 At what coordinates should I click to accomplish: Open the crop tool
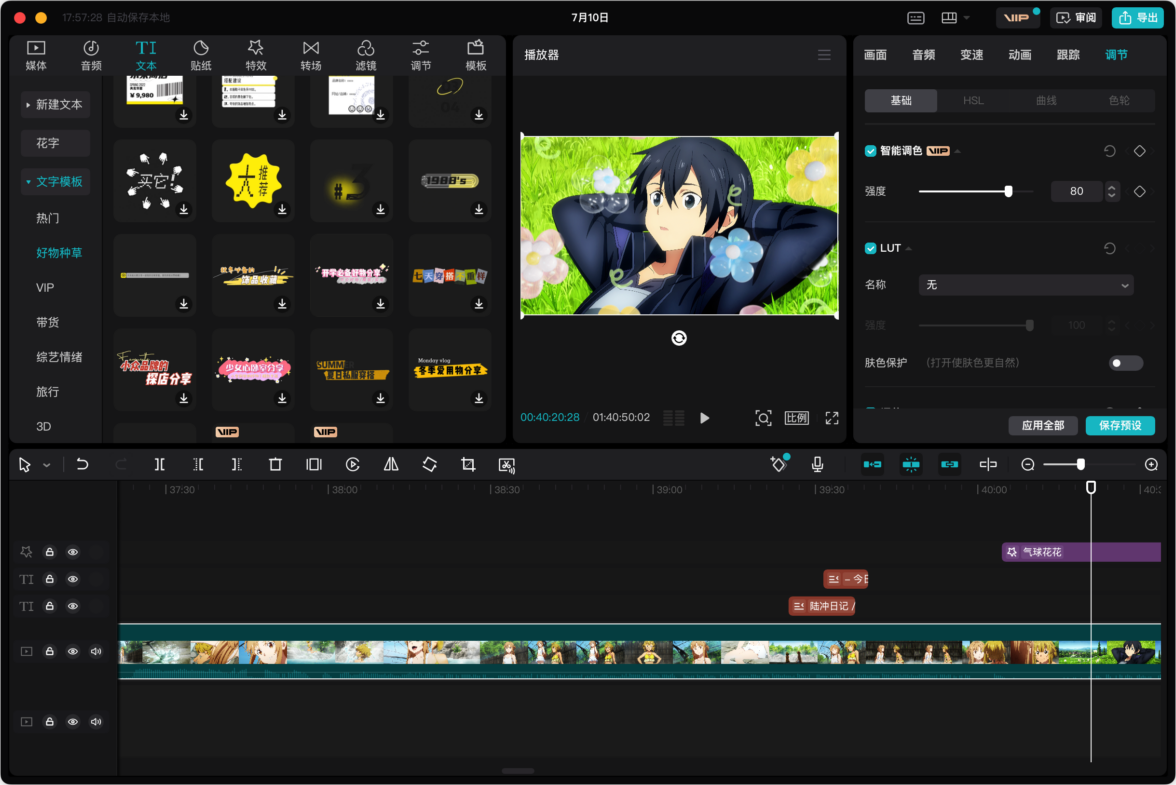pyautogui.click(x=468, y=465)
